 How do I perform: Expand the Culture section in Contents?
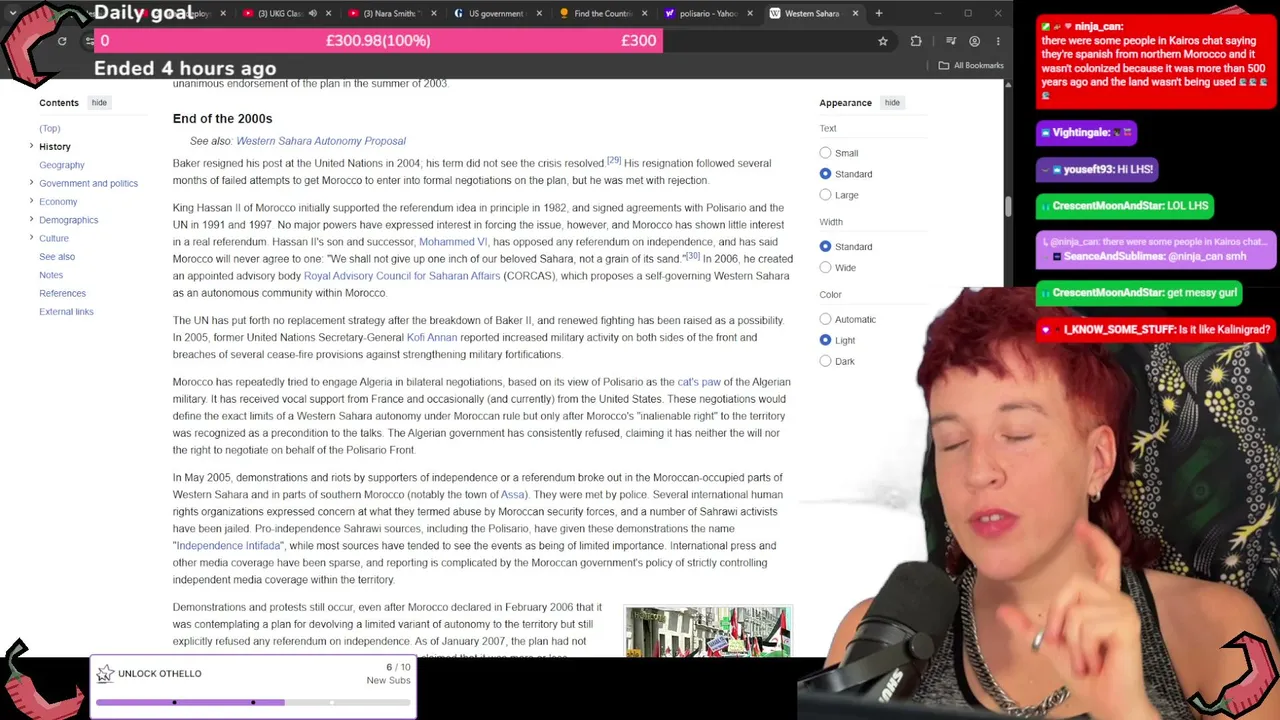[x=31, y=238]
